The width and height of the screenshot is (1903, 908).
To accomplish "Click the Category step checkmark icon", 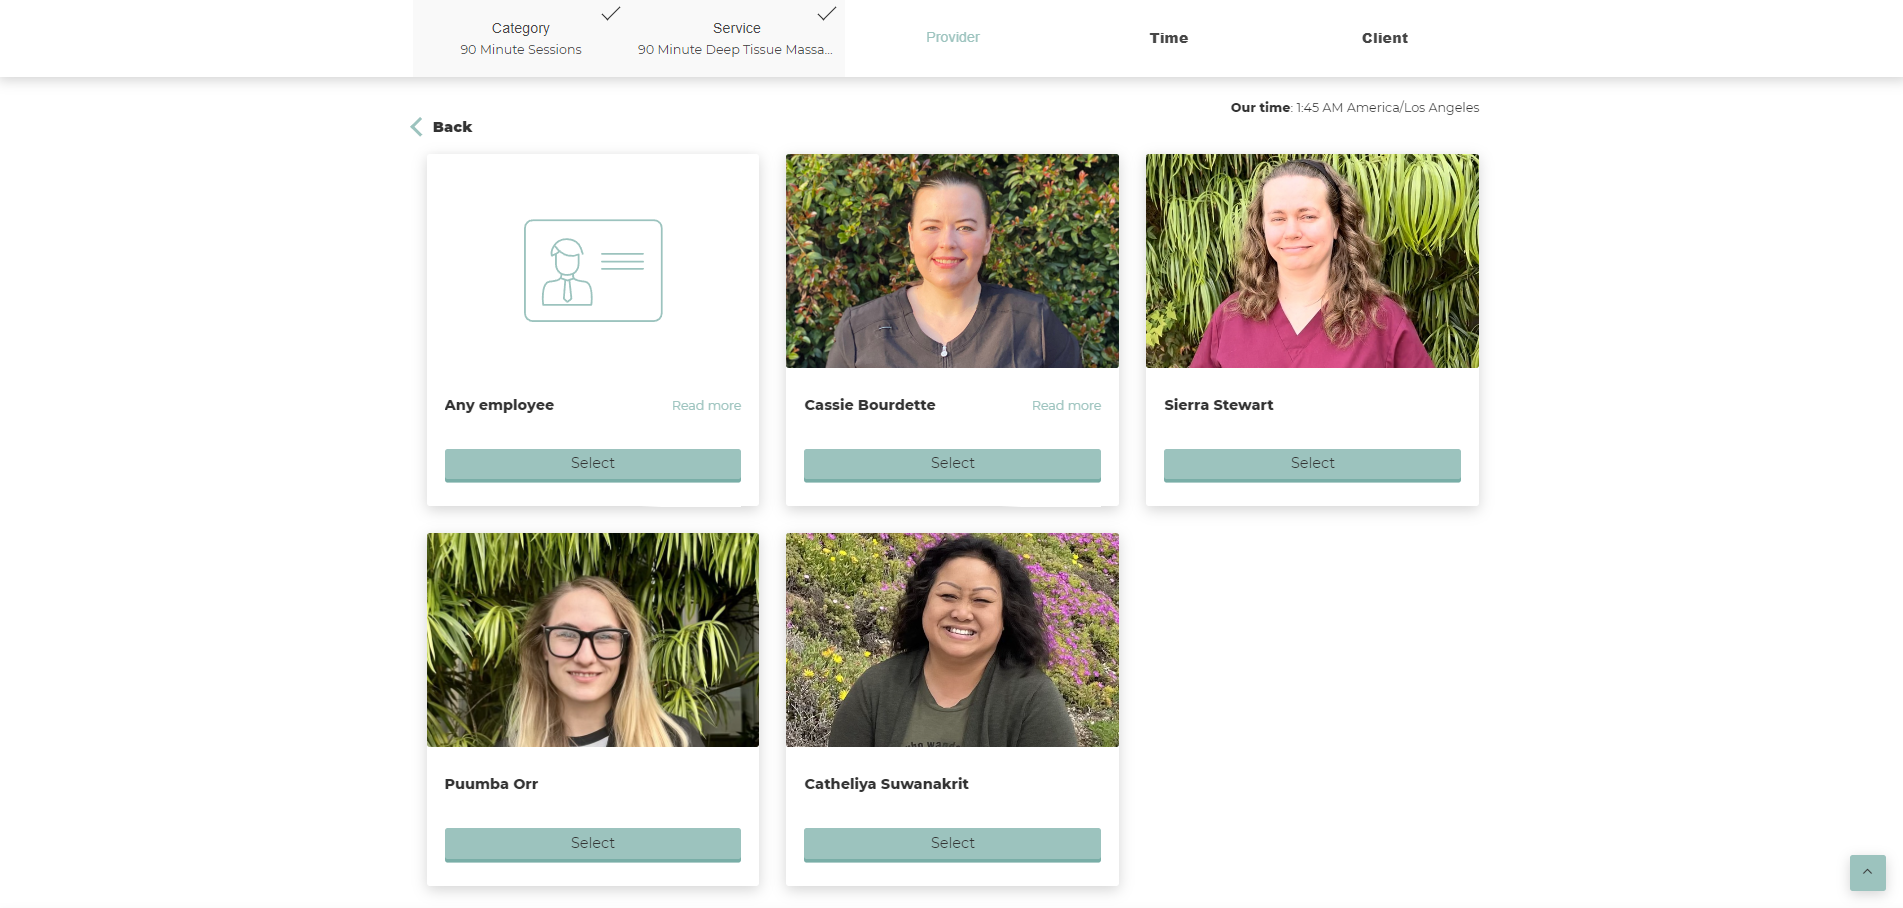I will point(610,14).
